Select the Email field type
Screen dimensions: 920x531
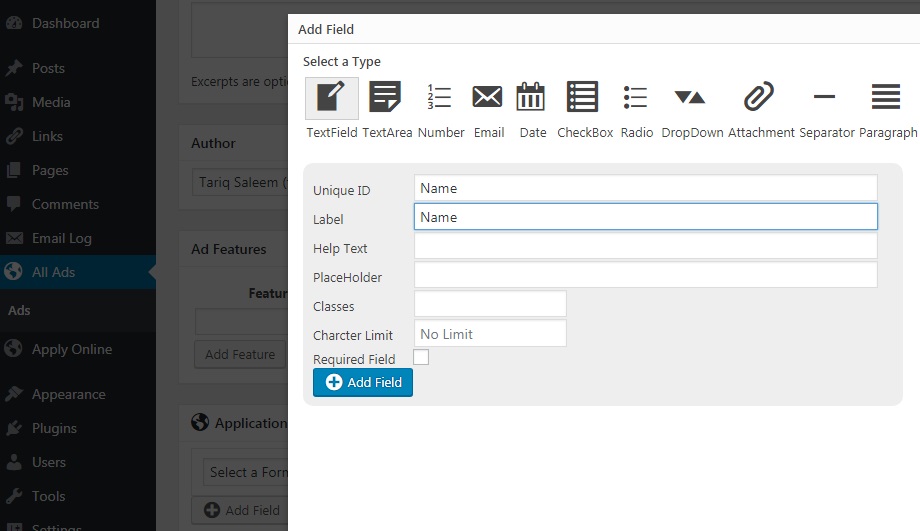pyautogui.click(x=488, y=98)
